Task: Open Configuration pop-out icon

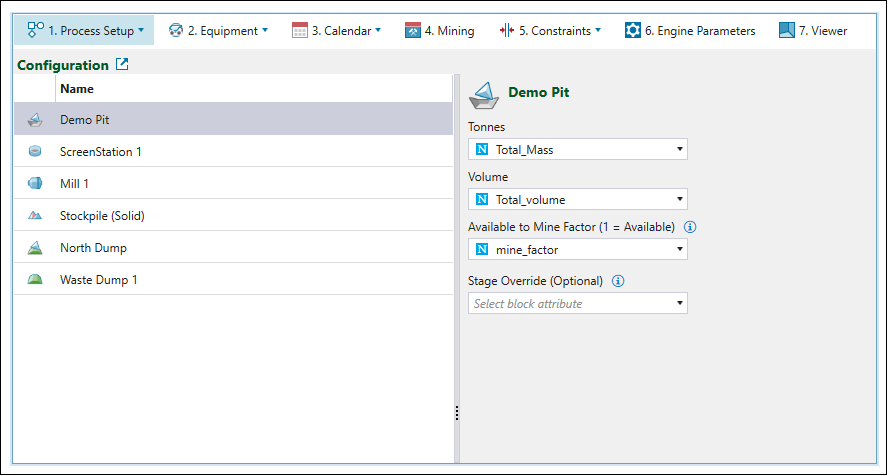Action: [x=122, y=65]
